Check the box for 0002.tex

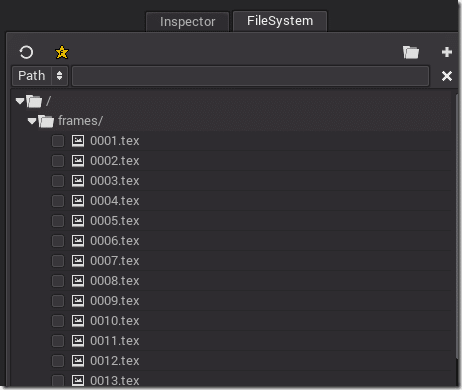[x=58, y=161]
